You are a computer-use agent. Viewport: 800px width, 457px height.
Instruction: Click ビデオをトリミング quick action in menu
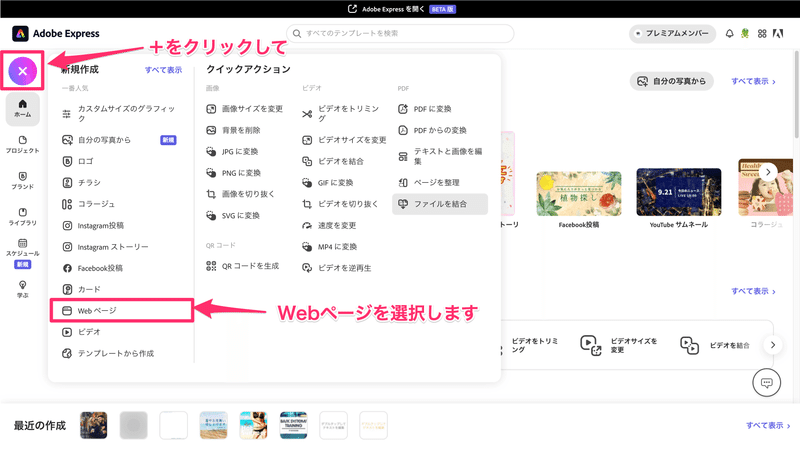(x=341, y=114)
